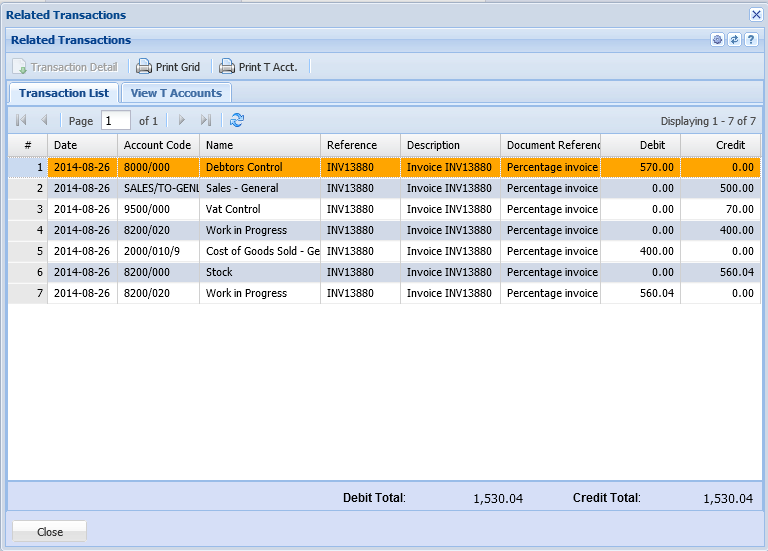The height and width of the screenshot is (551, 768).
Task: Go to the previous page arrow
Action: tap(43, 120)
